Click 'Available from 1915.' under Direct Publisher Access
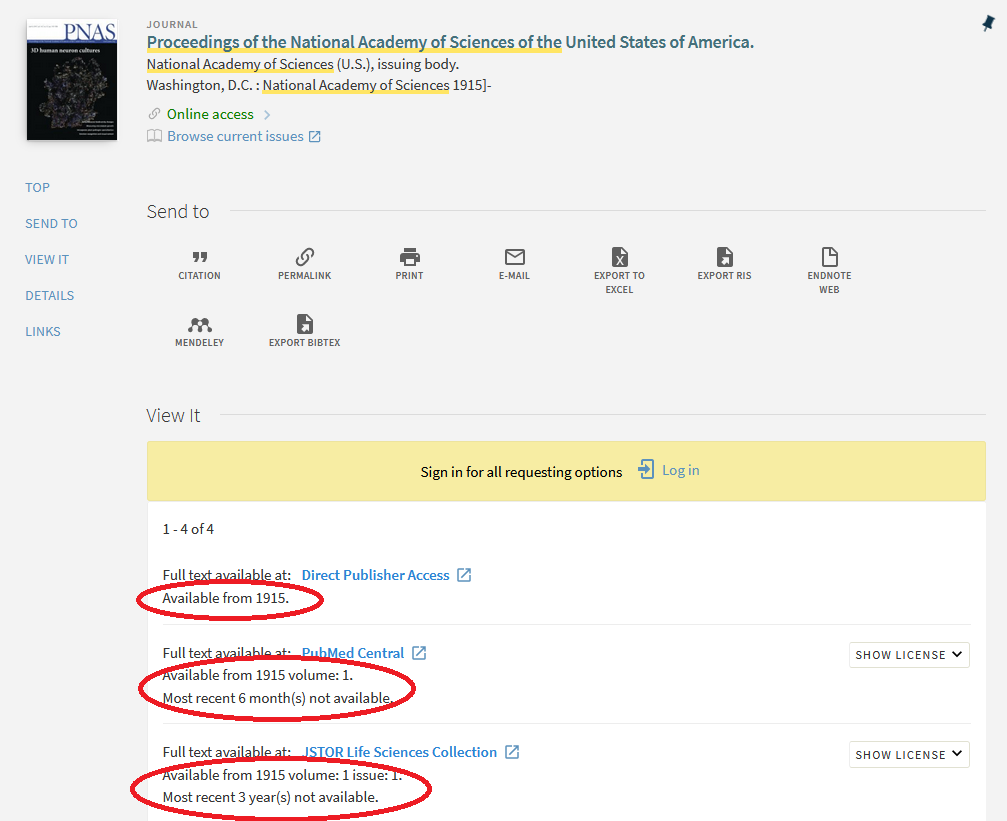1007x821 pixels. (x=225, y=598)
